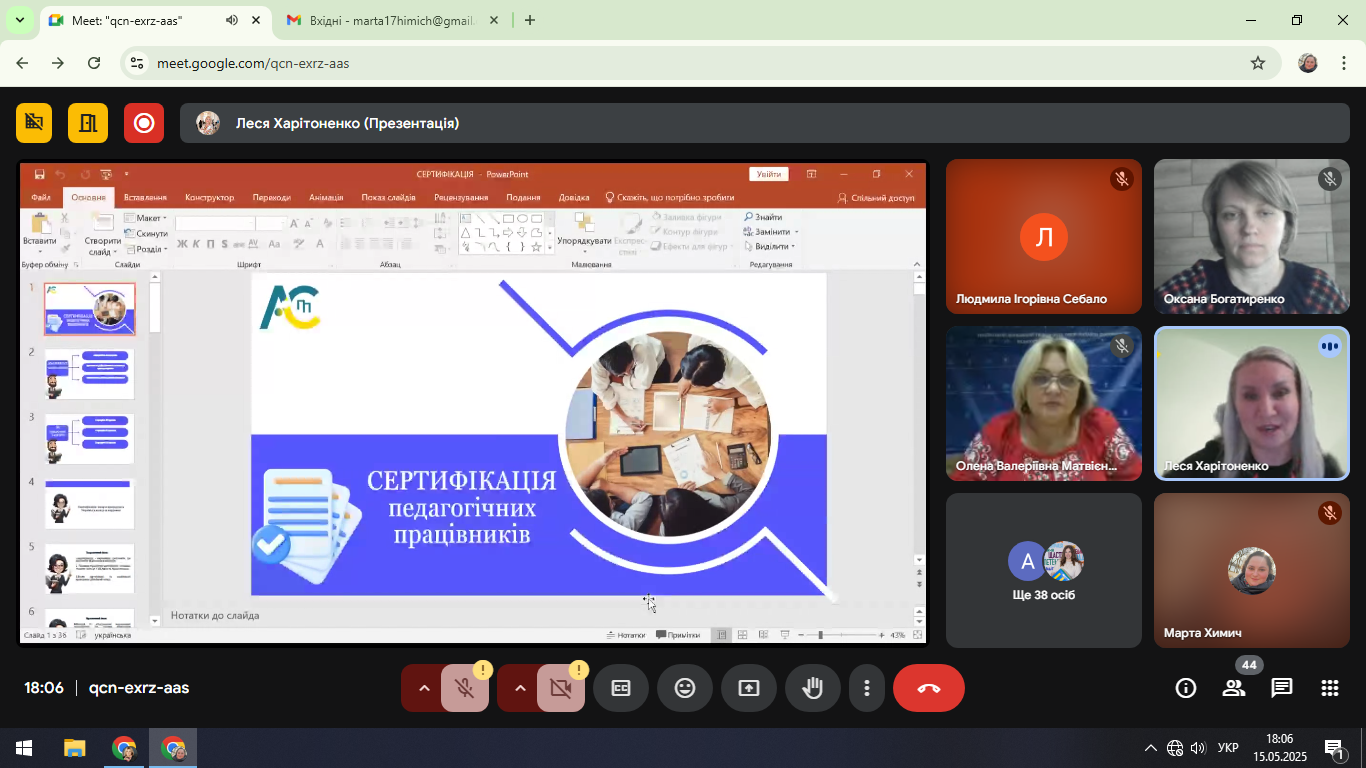
Task: Click the Леся Харітоненко (Презентація) label
Action: tap(347, 123)
